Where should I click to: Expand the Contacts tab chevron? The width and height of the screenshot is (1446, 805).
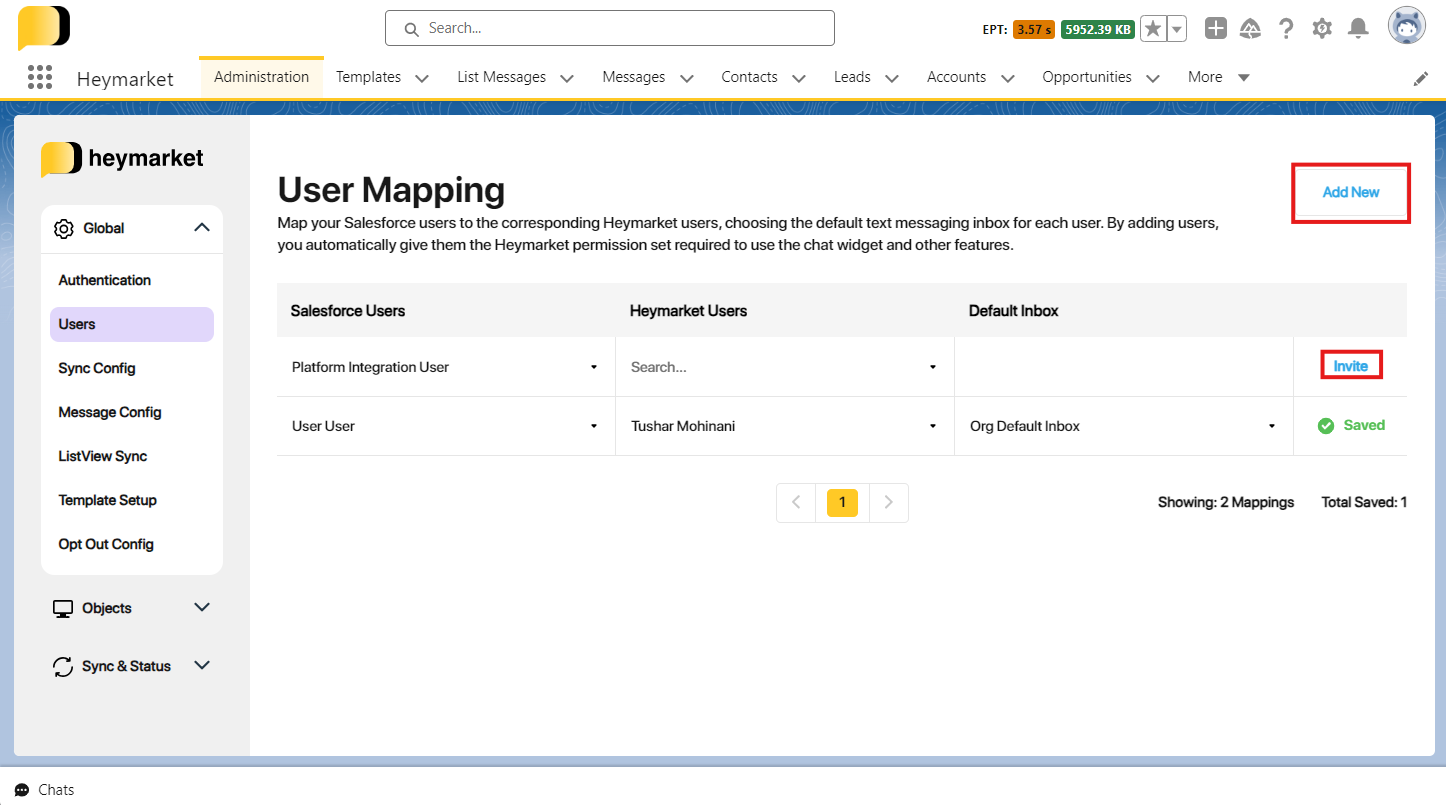[799, 78]
